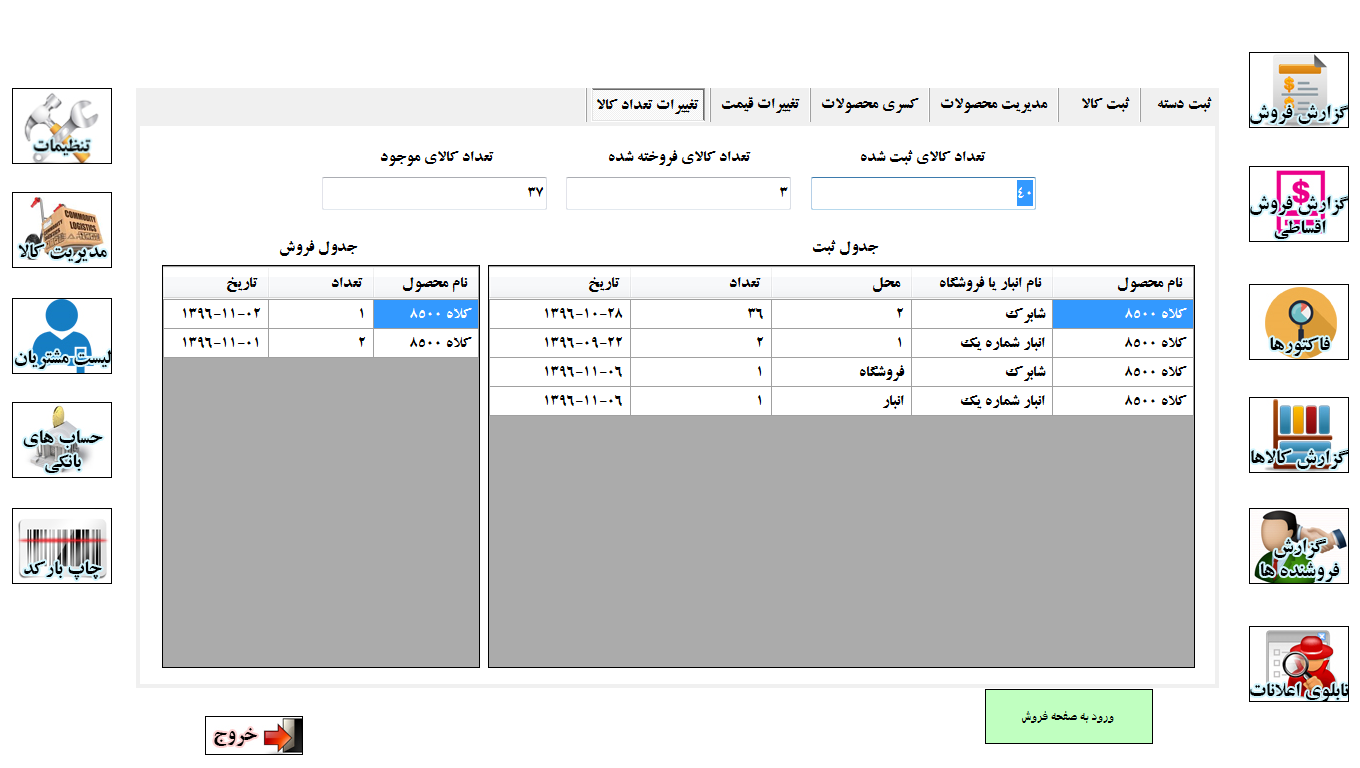Open چاپ بارکد barcode print icon

[62, 546]
